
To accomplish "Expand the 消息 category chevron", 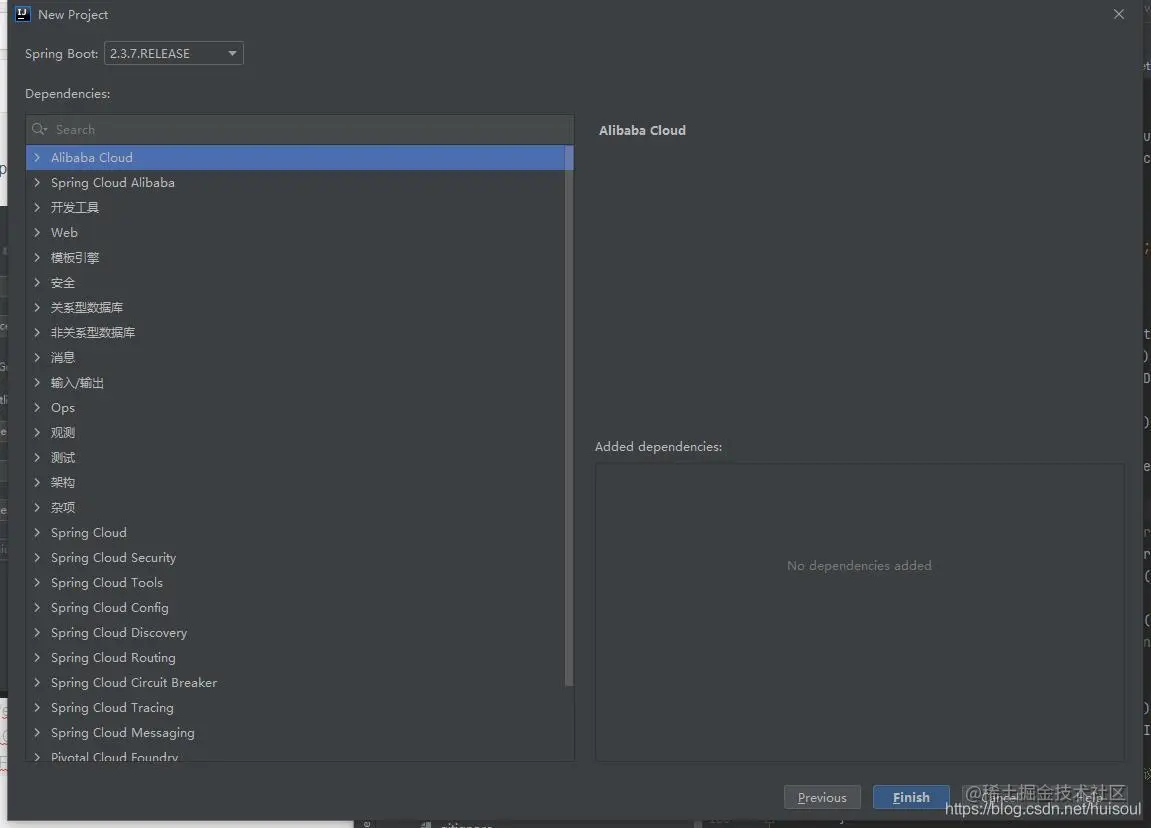I will [x=37, y=357].
